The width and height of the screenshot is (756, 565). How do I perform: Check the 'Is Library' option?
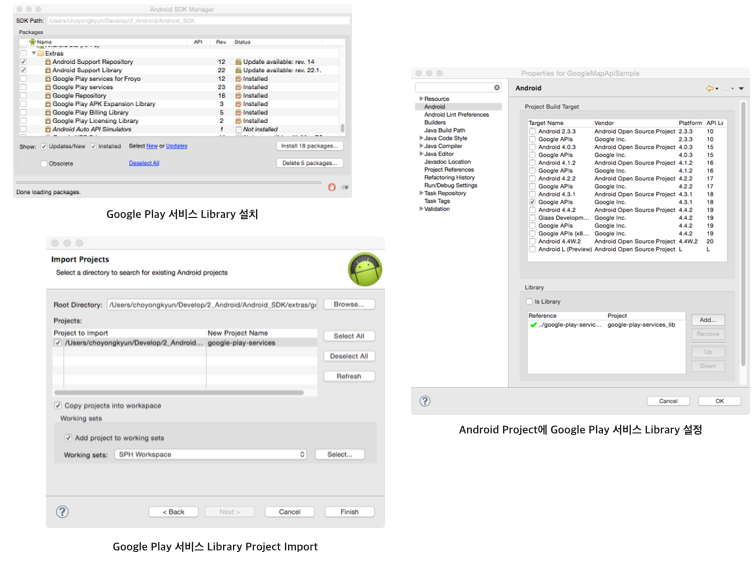coord(530,301)
